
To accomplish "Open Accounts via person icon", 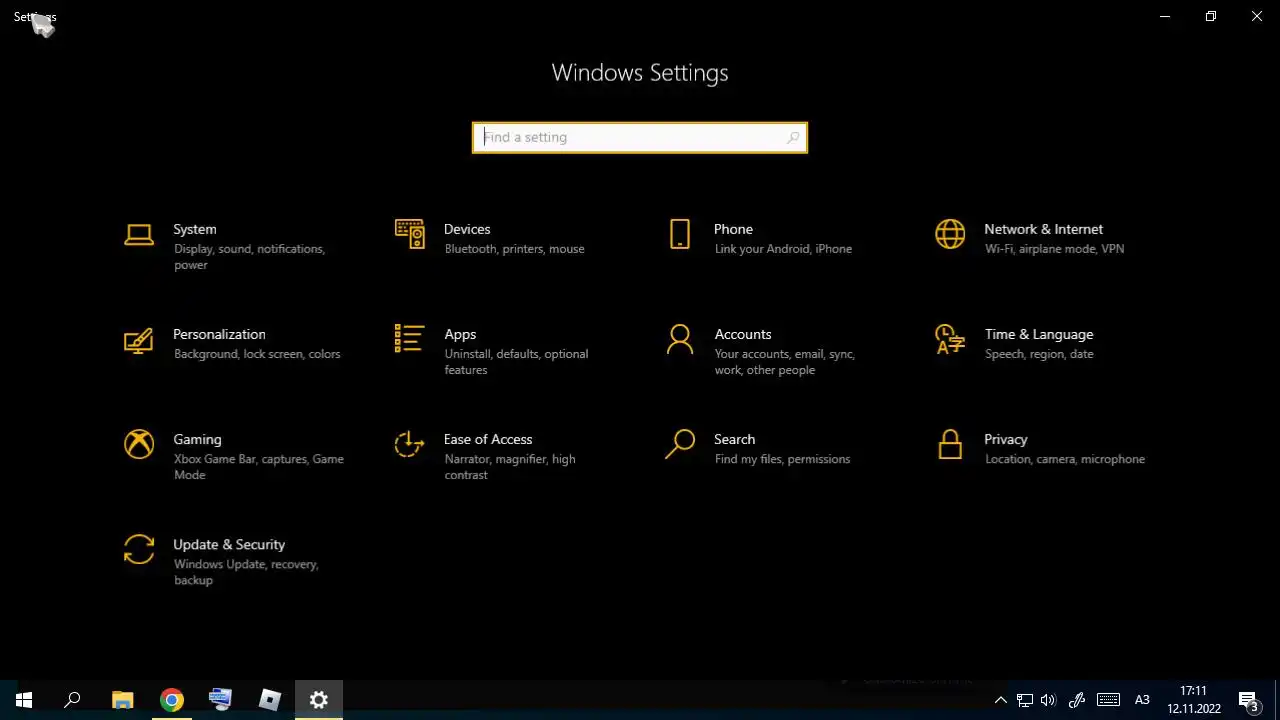I will (680, 339).
